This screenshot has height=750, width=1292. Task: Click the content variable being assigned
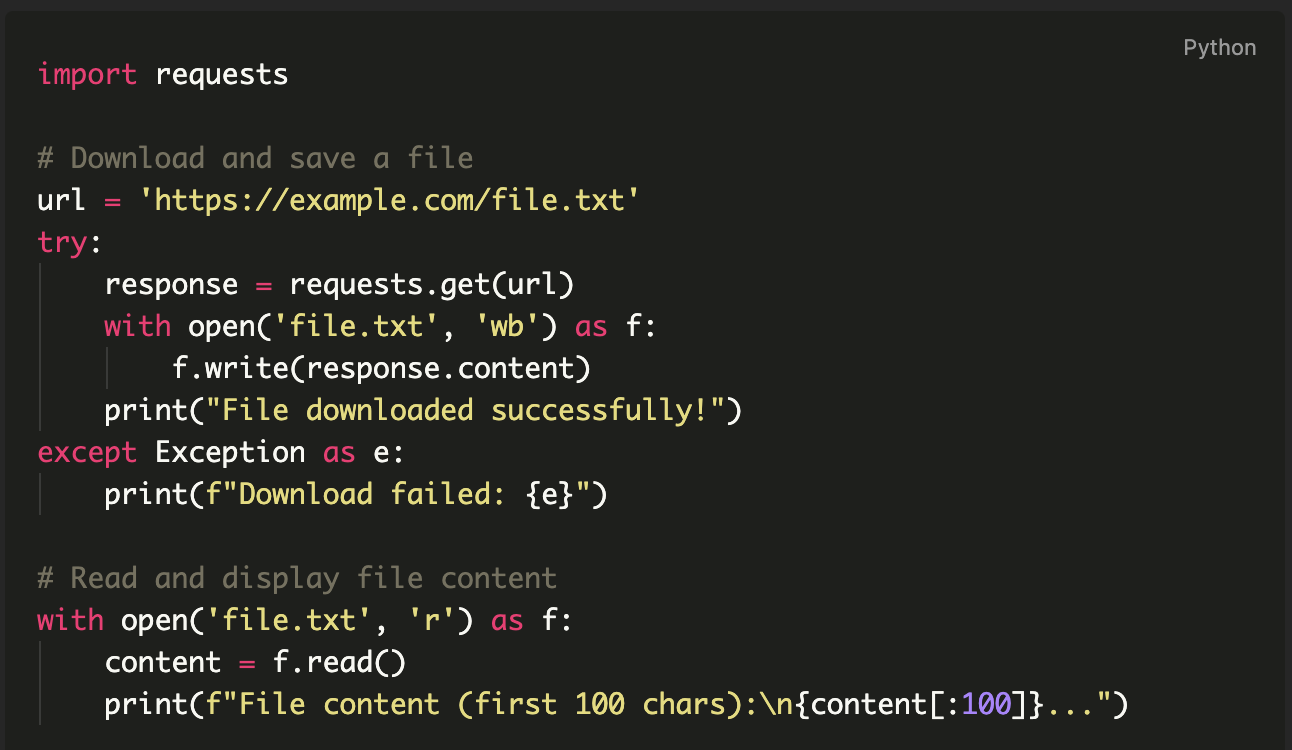pos(163,662)
